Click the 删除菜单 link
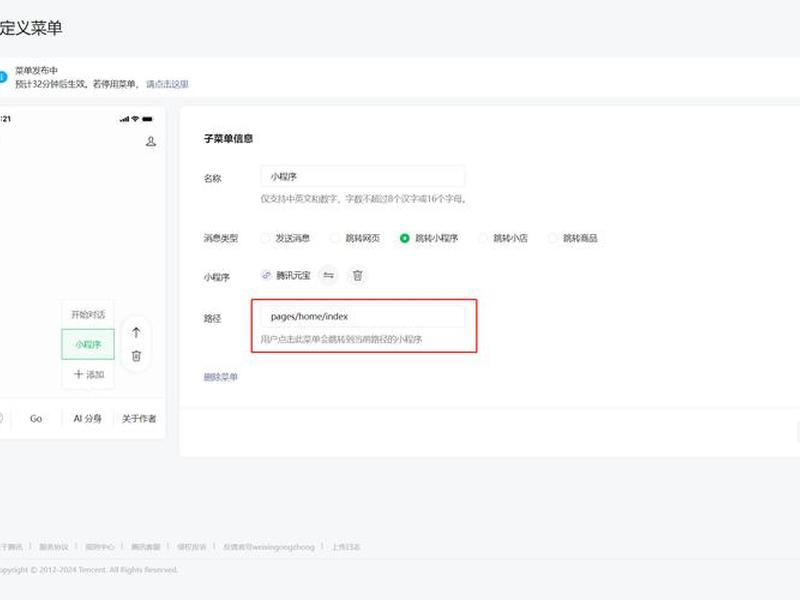Image resolution: width=800 pixels, height=600 pixels. pos(220,377)
